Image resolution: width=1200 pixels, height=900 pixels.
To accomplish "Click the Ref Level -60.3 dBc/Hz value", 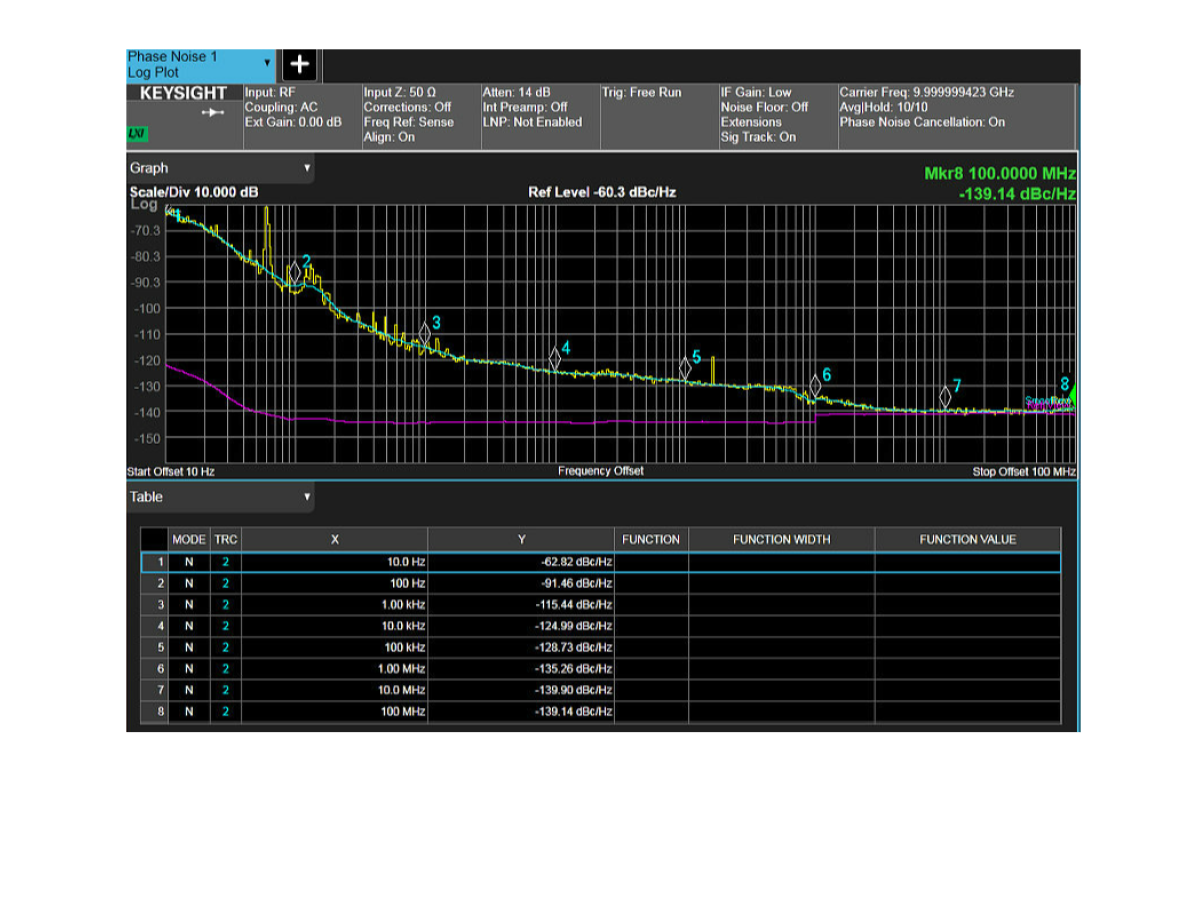I will point(602,192).
